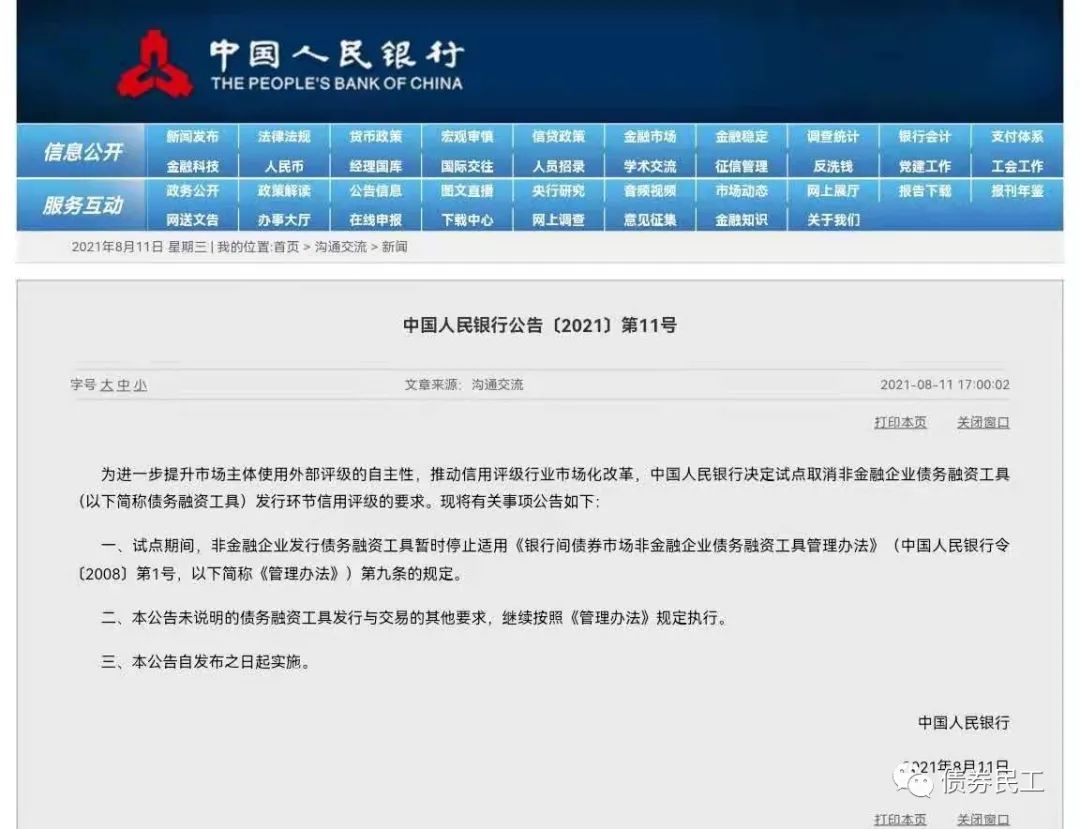Set font size to medium (中)

coord(123,385)
